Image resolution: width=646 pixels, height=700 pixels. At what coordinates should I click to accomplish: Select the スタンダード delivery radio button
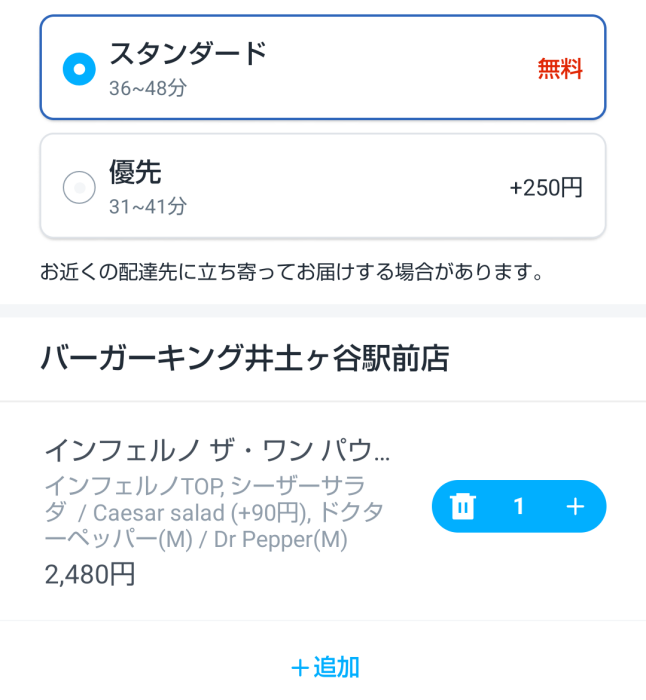(x=79, y=68)
